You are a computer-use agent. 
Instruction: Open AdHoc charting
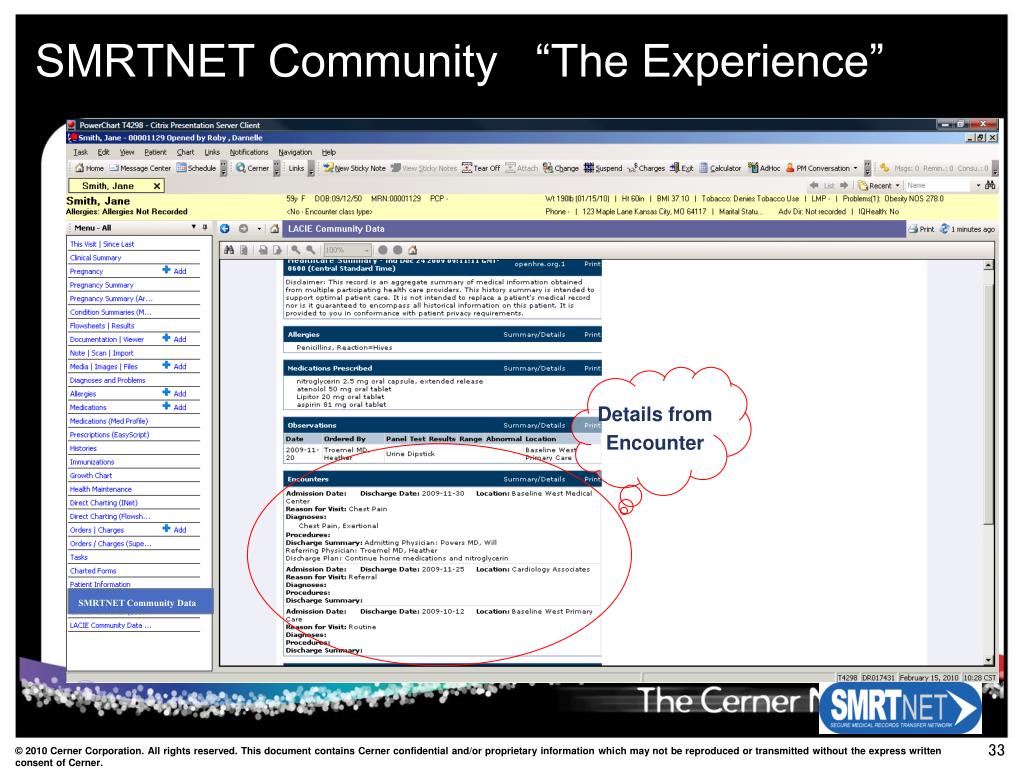[x=764, y=168]
